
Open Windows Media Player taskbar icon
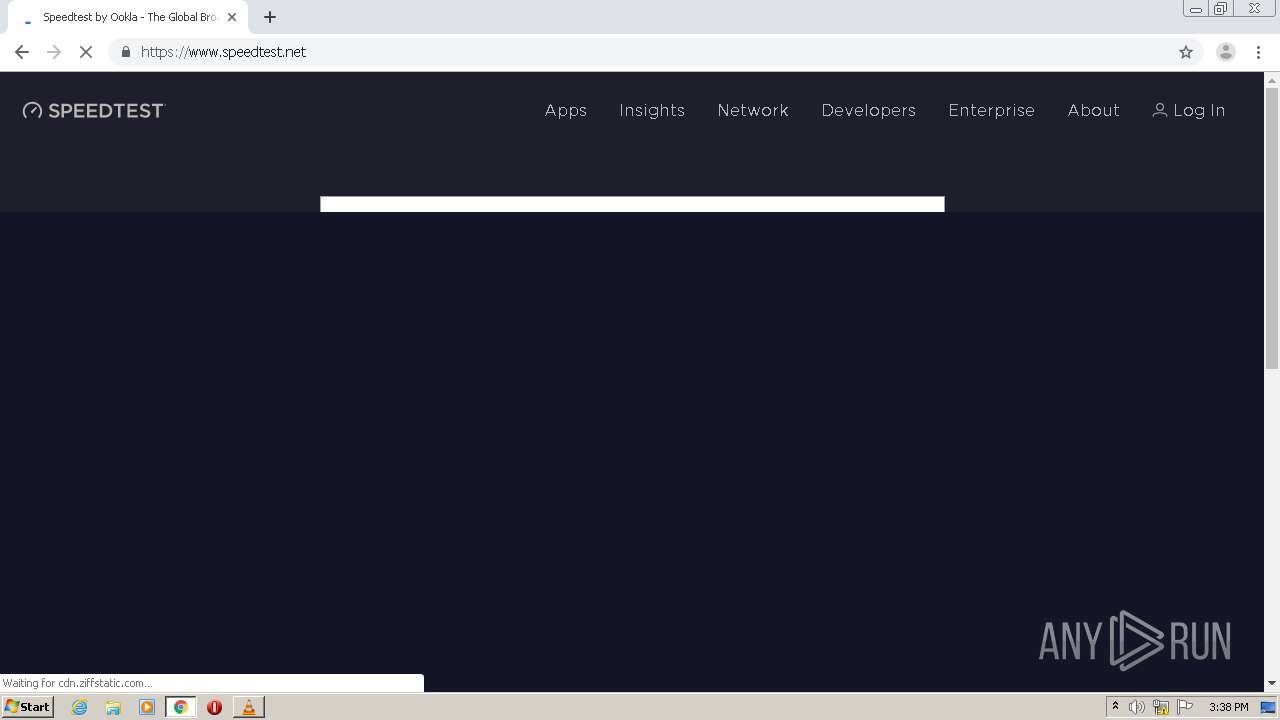tap(147, 707)
